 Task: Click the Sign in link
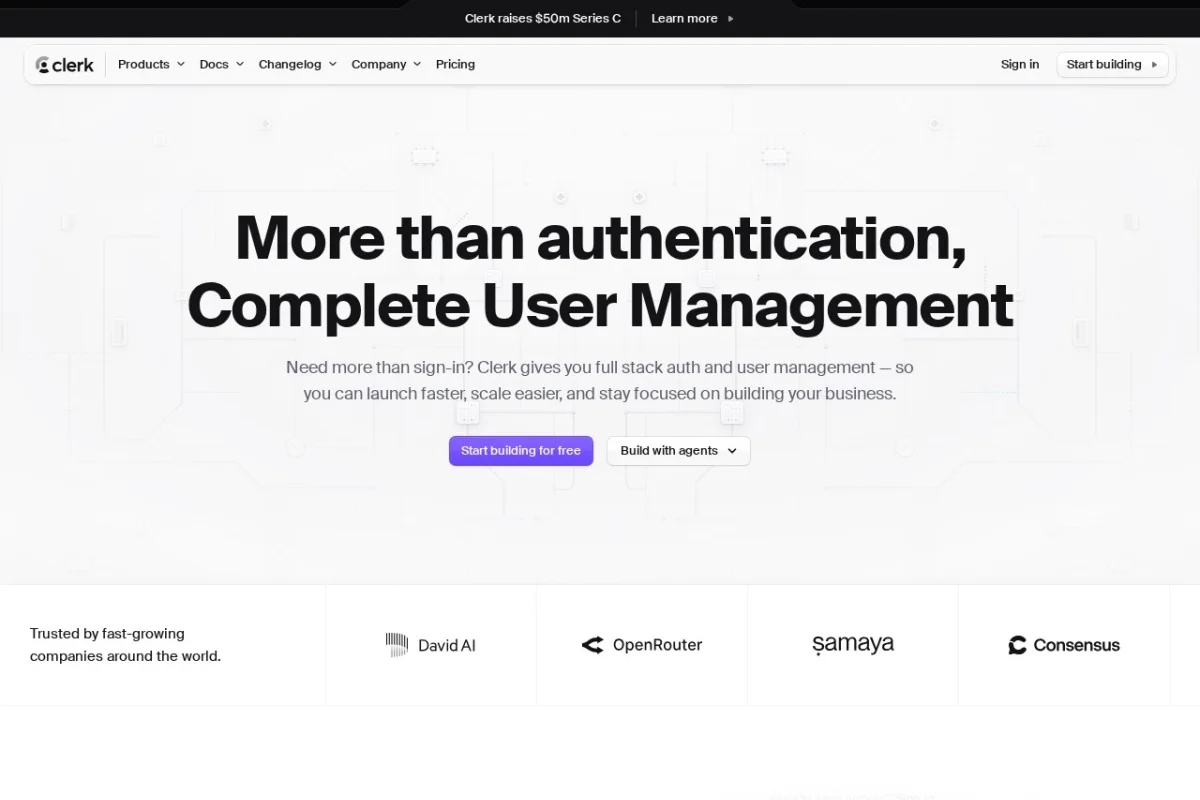(x=1020, y=64)
